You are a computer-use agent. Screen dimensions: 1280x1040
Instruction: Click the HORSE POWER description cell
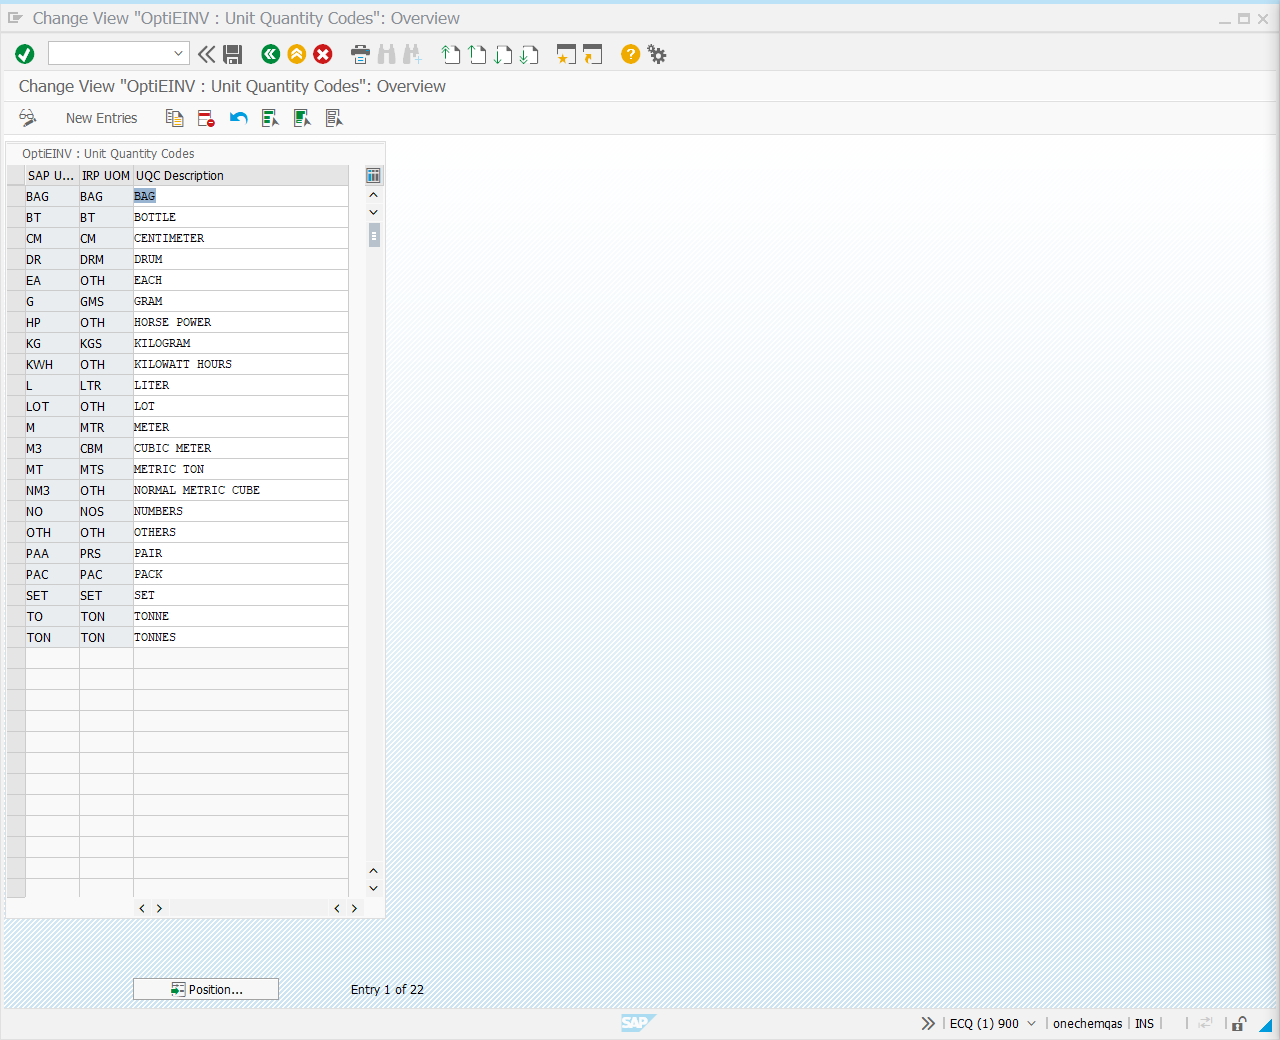(240, 322)
